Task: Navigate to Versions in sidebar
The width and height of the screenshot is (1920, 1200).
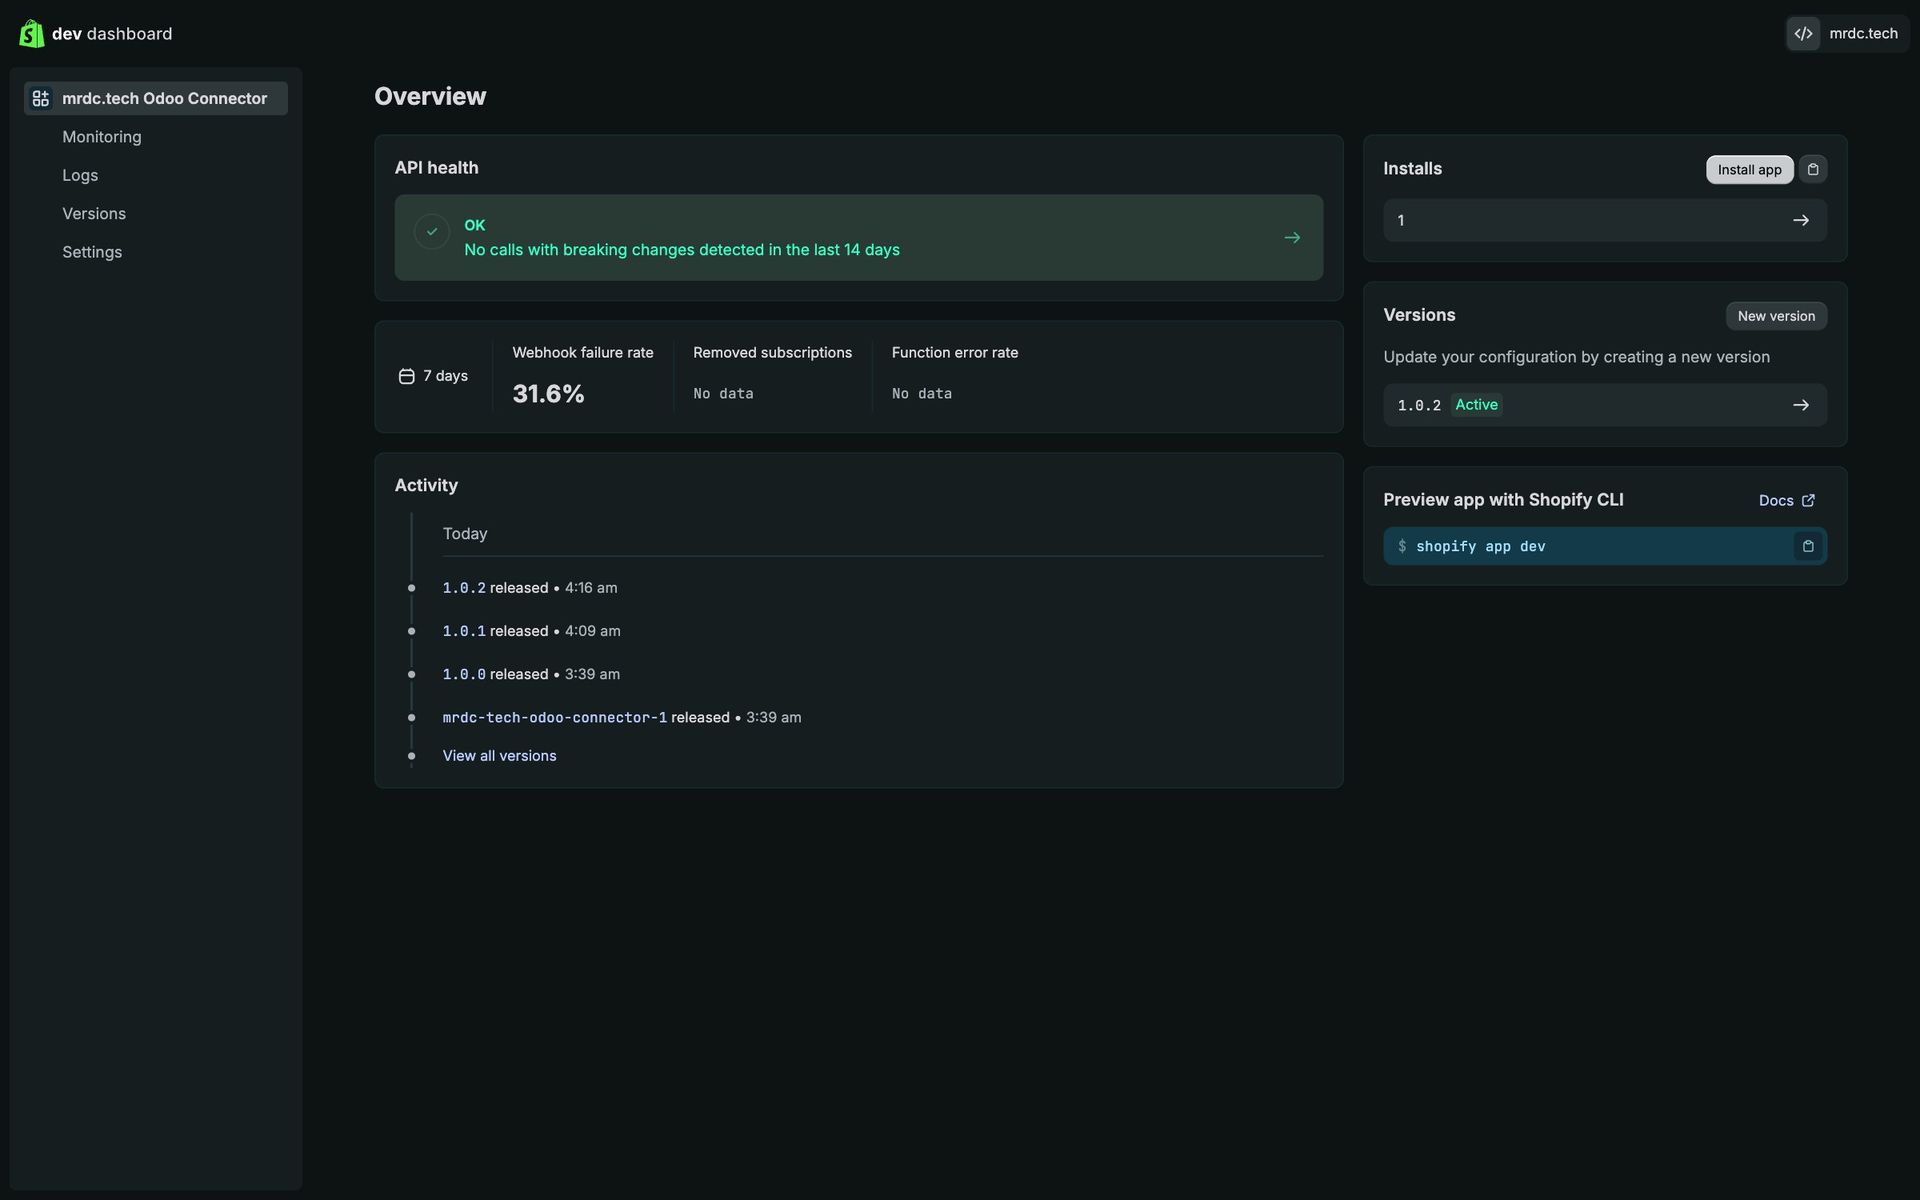Action: pos(94,214)
